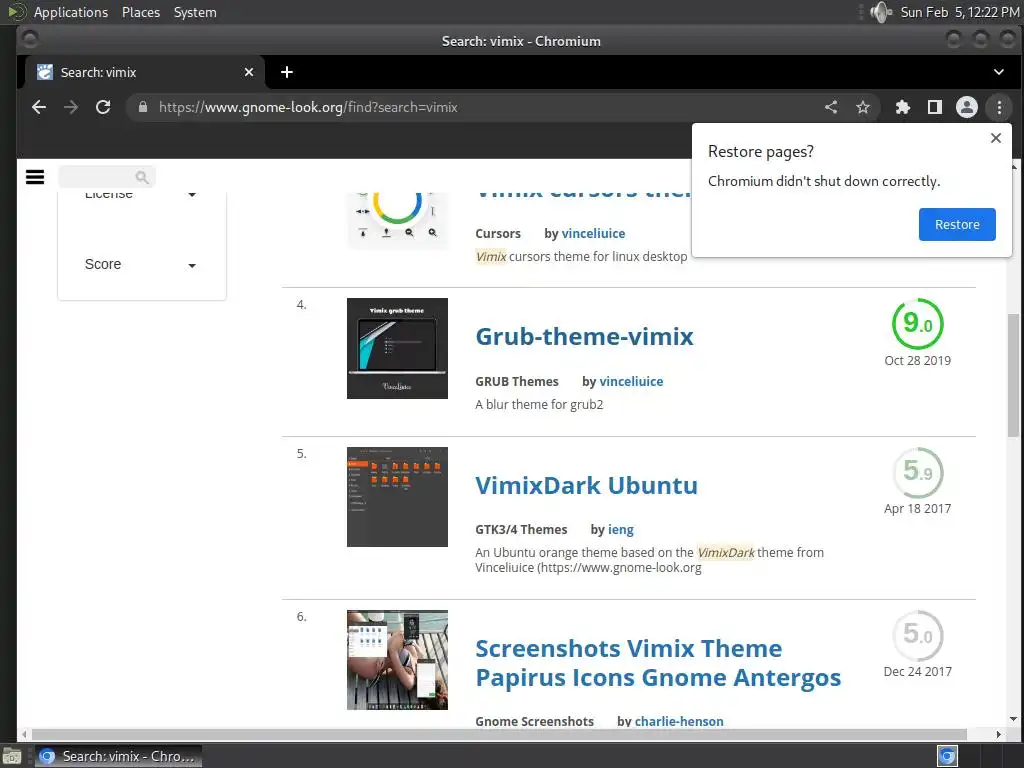Open the Extensions puzzle icon
Viewport: 1024px width, 768px height.
(x=903, y=107)
